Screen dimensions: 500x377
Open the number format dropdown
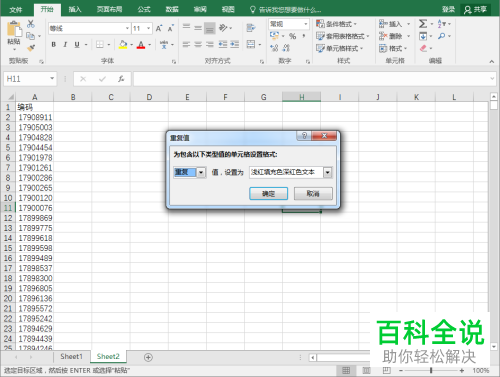[x=306, y=24]
